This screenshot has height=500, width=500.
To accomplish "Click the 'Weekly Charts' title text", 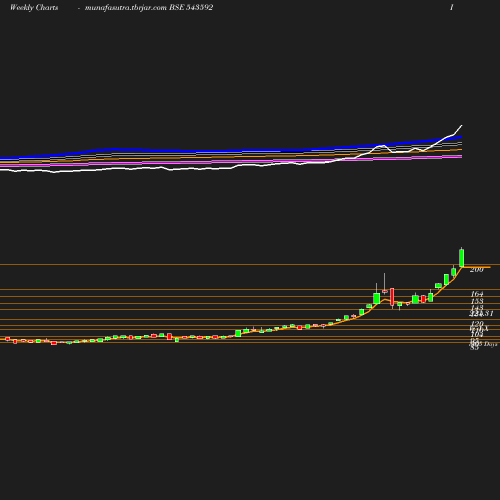I will click(34, 7).
